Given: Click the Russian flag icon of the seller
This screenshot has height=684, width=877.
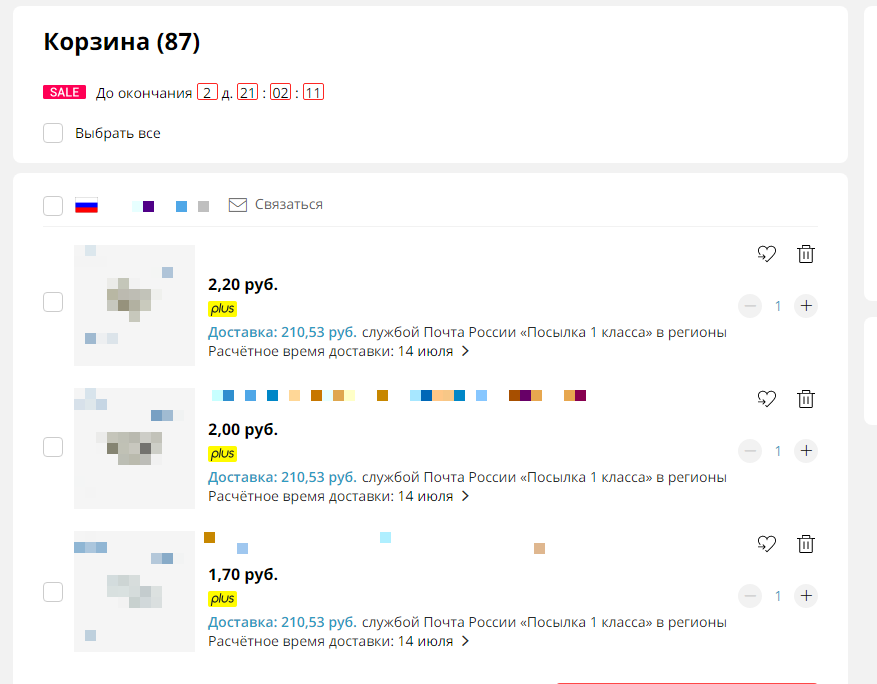Looking at the screenshot, I should [x=87, y=205].
